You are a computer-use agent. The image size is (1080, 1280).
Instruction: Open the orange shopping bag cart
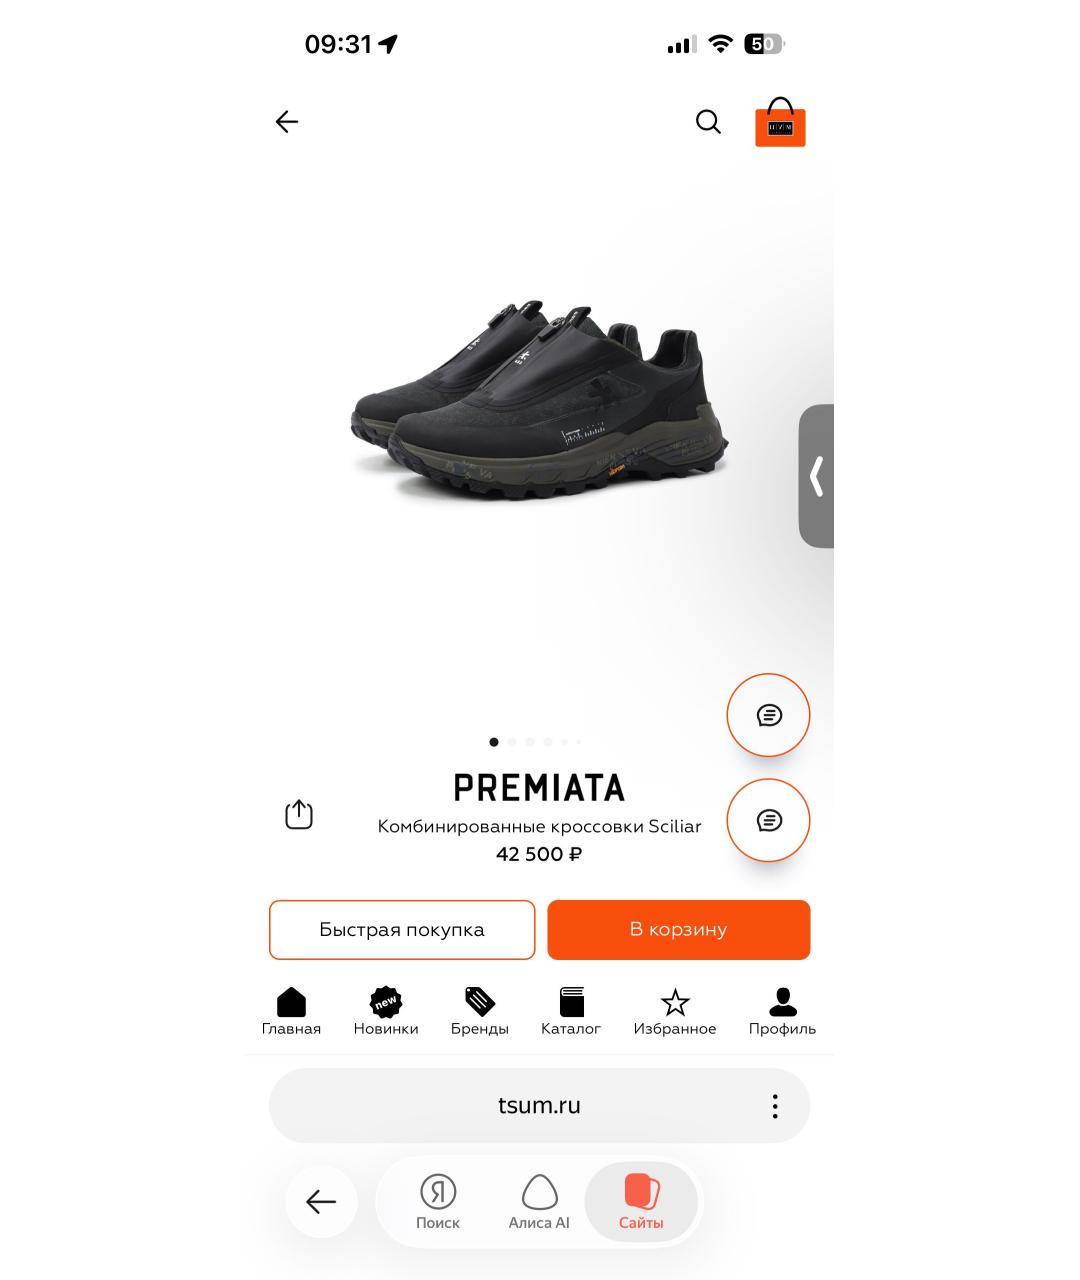coord(780,123)
